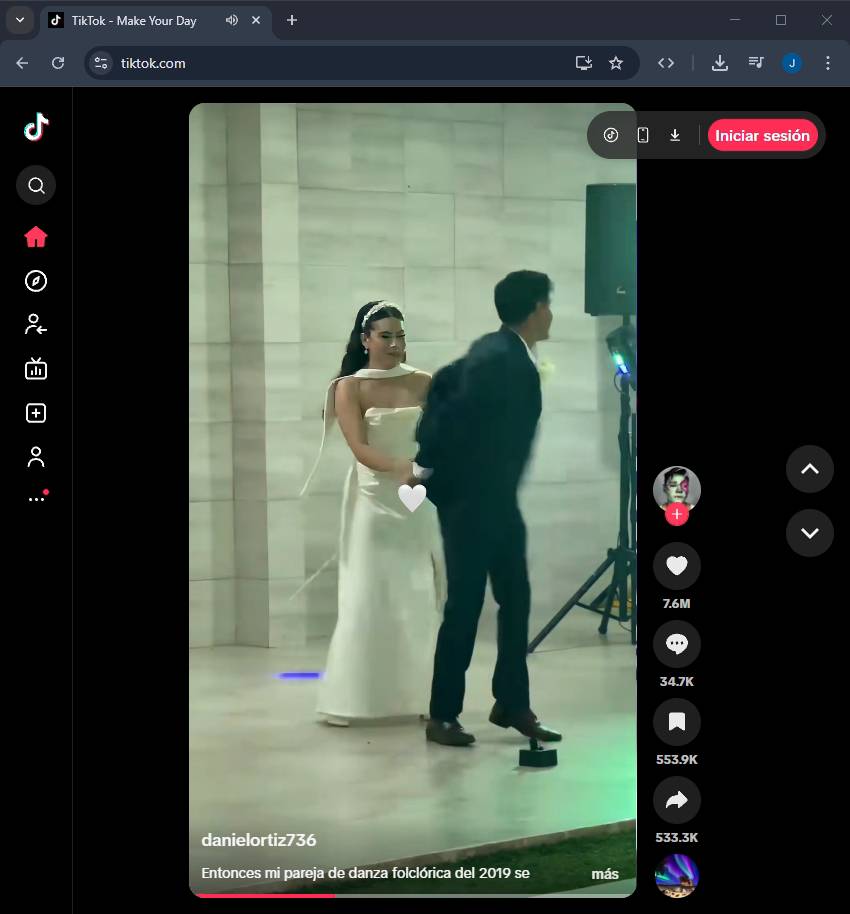Open the Explore compass icon
850x914 pixels.
36,281
